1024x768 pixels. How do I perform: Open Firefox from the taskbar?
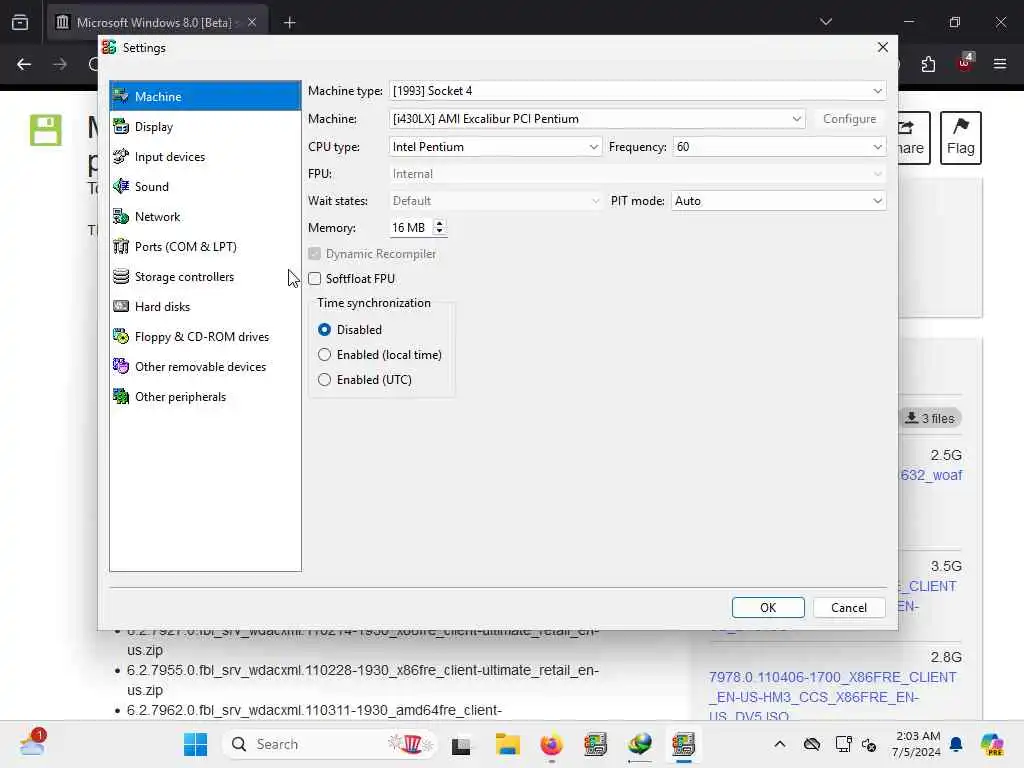[x=551, y=744]
